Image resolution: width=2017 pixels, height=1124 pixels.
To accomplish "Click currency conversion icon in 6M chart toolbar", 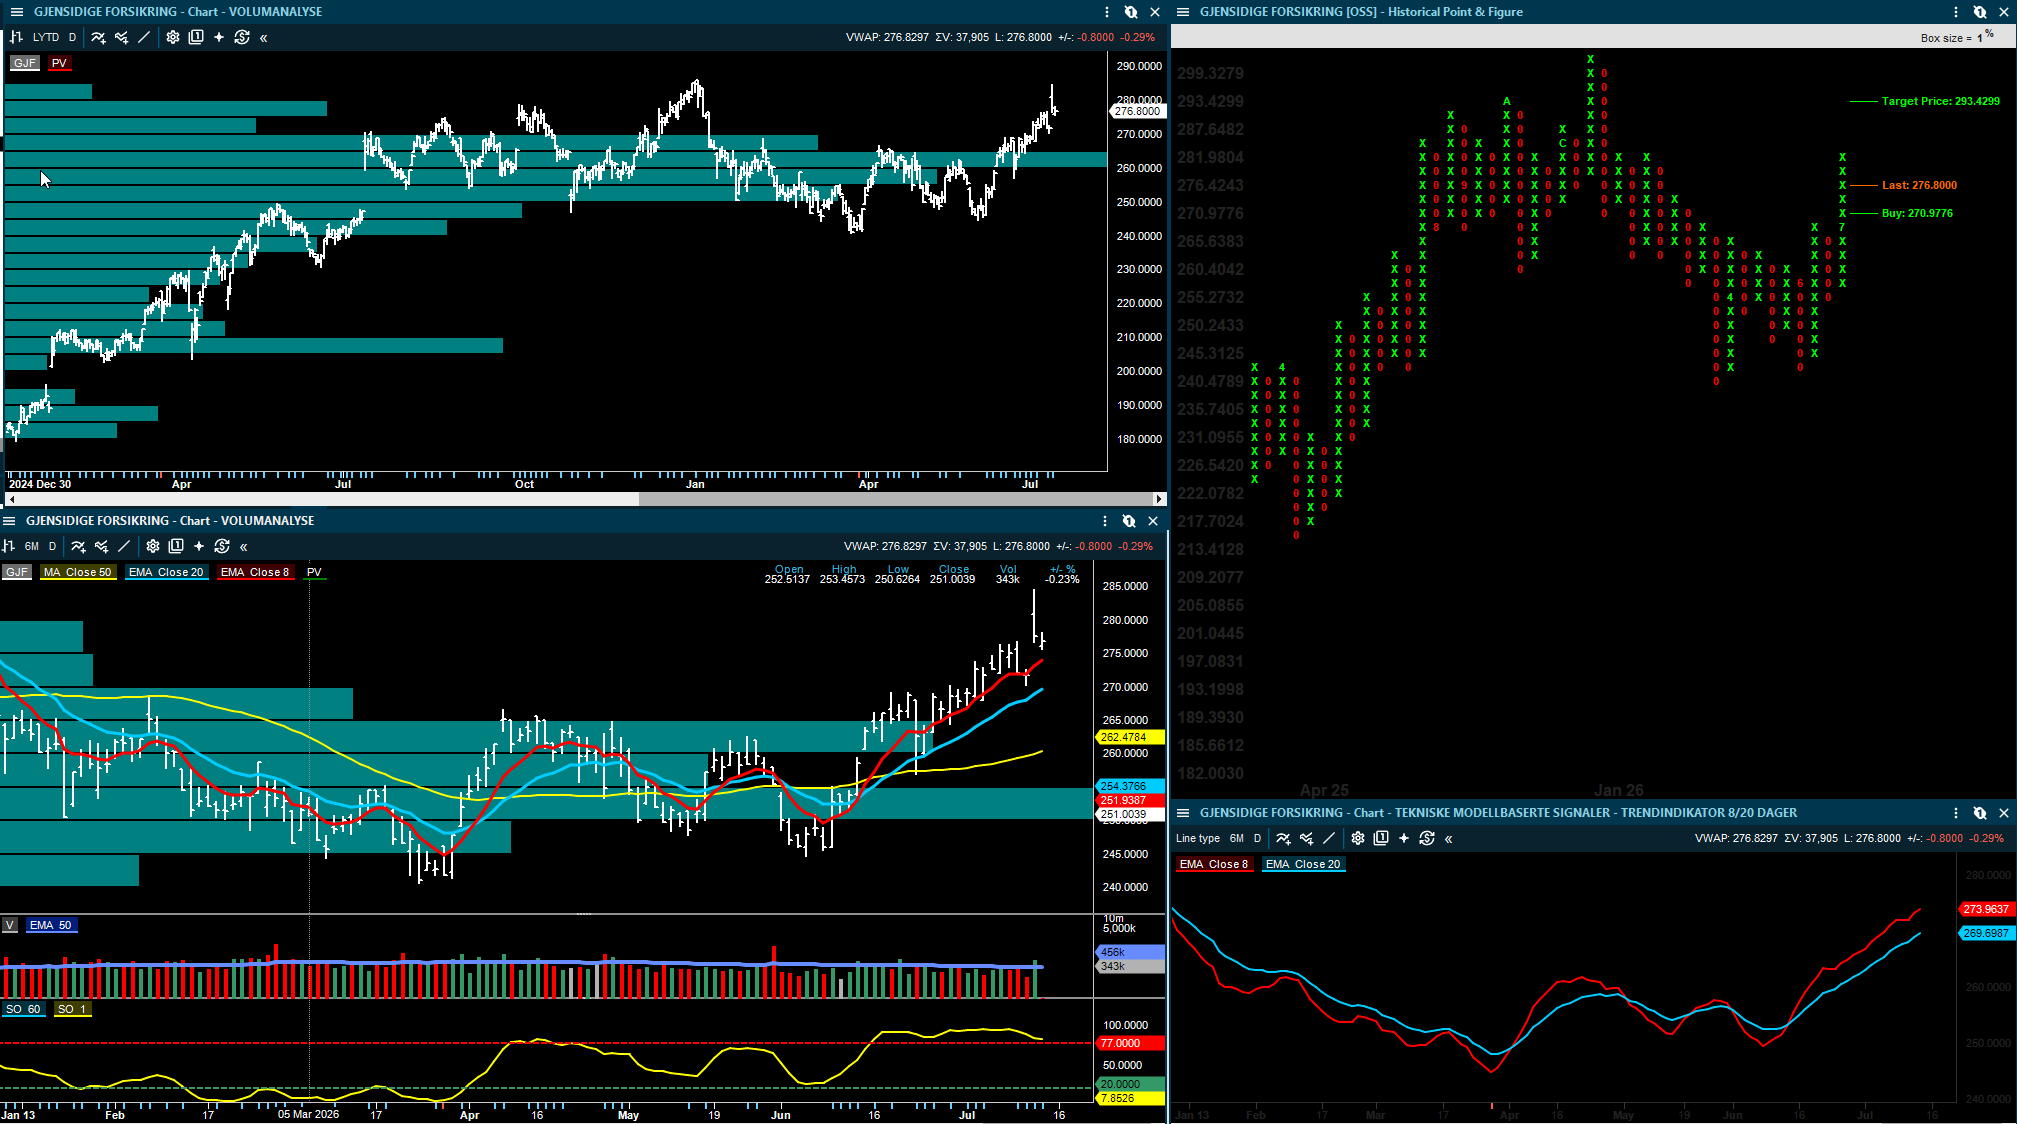I will pyautogui.click(x=222, y=546).
